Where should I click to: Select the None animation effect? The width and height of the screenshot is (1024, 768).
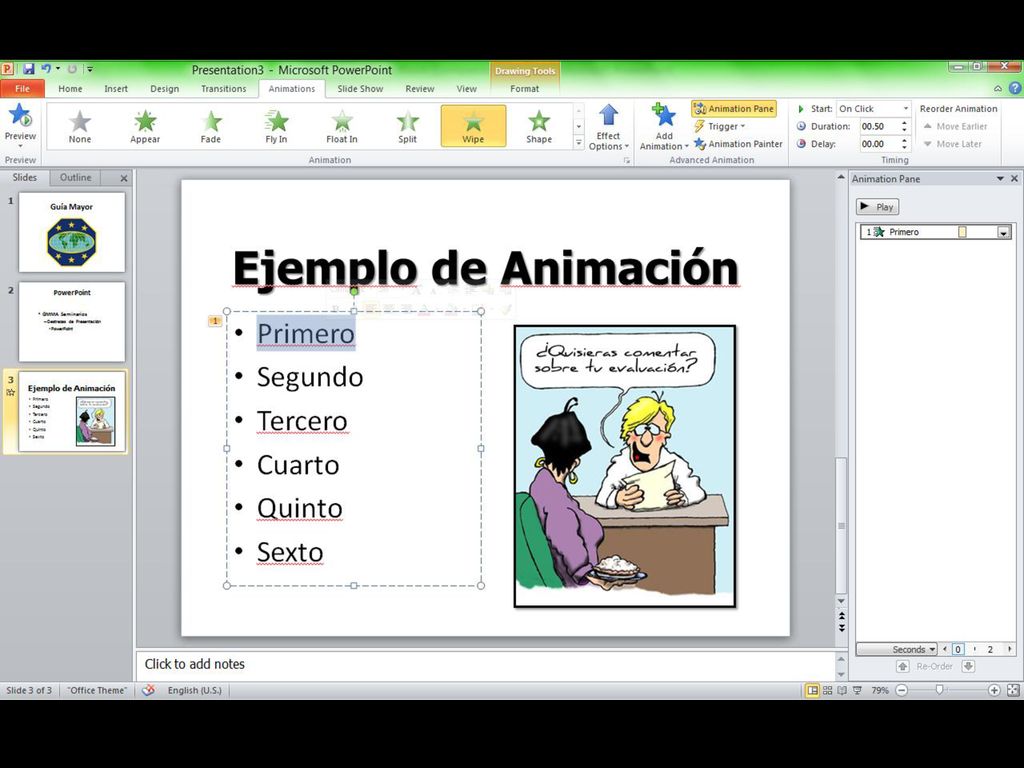tap(80, 126)
